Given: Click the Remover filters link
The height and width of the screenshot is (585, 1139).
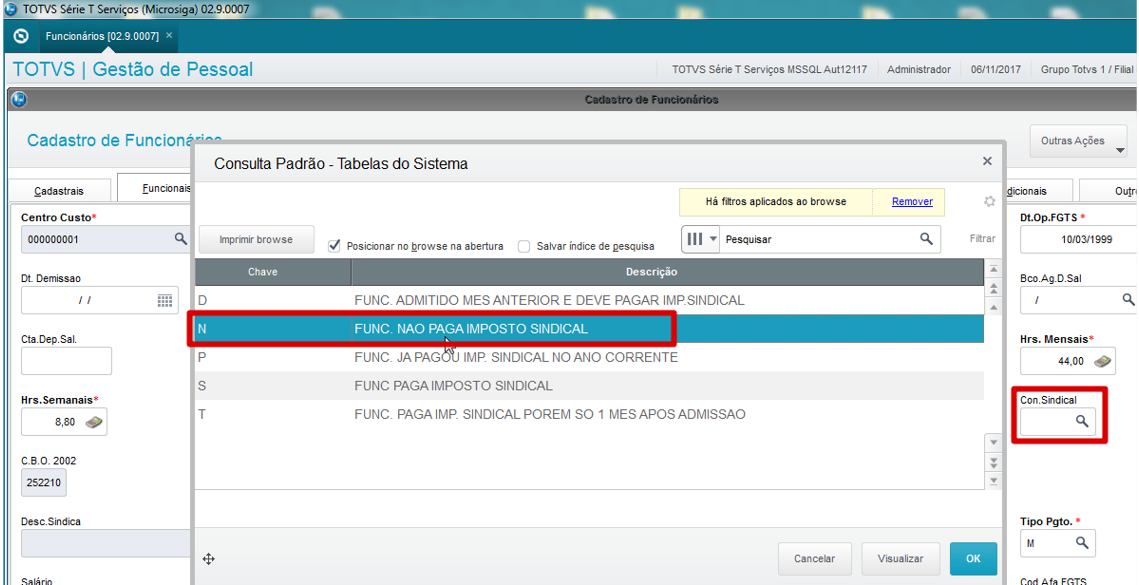Looking at the screenshot, I should pos(912,201).
